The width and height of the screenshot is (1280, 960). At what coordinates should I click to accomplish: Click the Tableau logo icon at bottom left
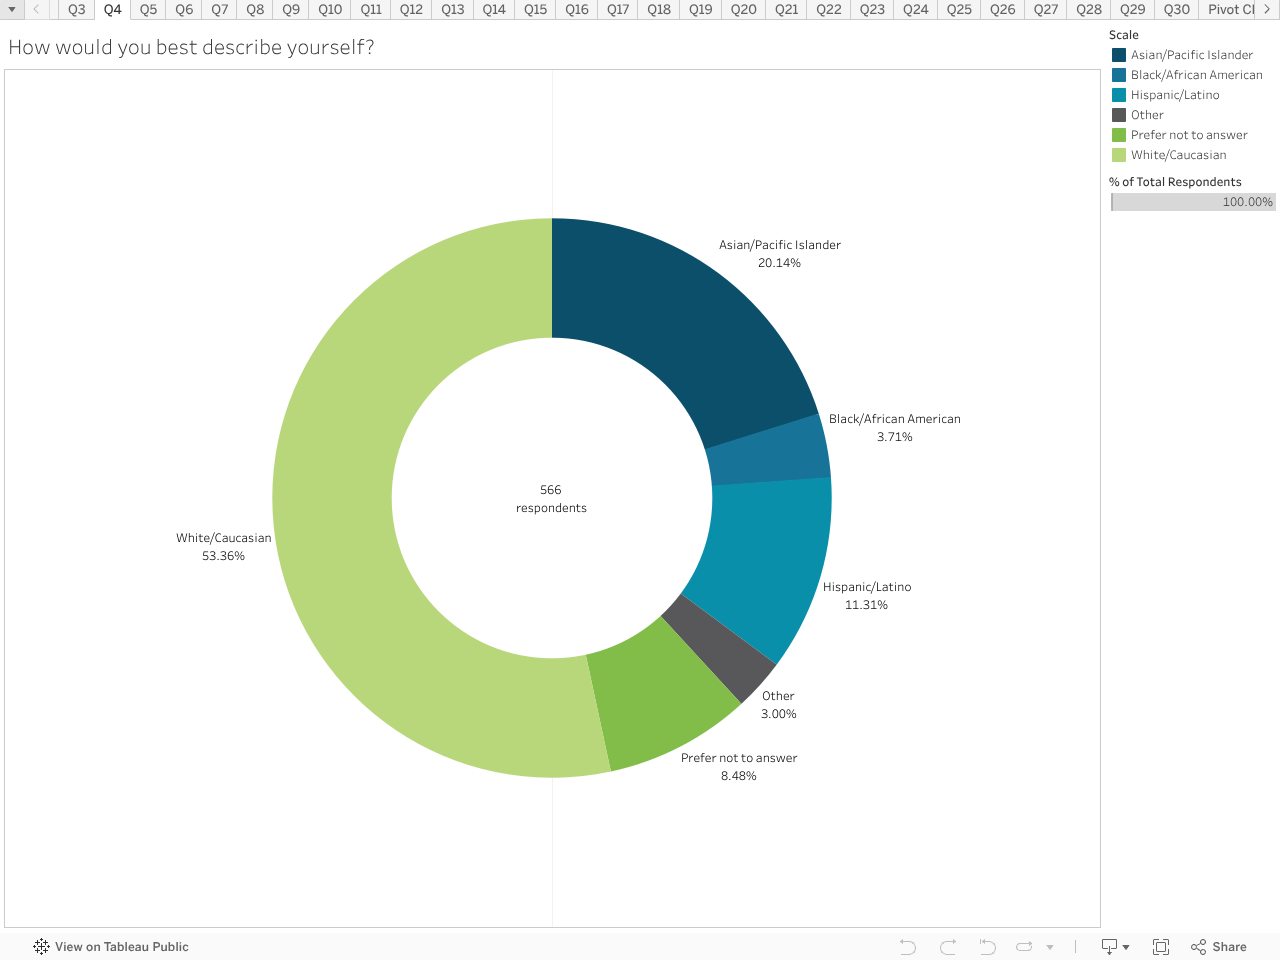tap(41, 947)
